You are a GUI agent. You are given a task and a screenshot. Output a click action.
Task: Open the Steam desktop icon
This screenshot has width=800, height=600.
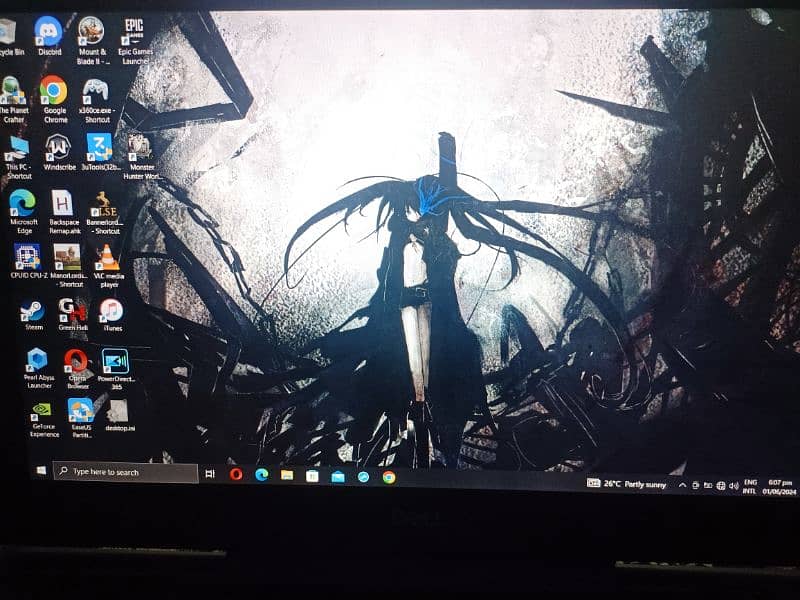[33, 311]
